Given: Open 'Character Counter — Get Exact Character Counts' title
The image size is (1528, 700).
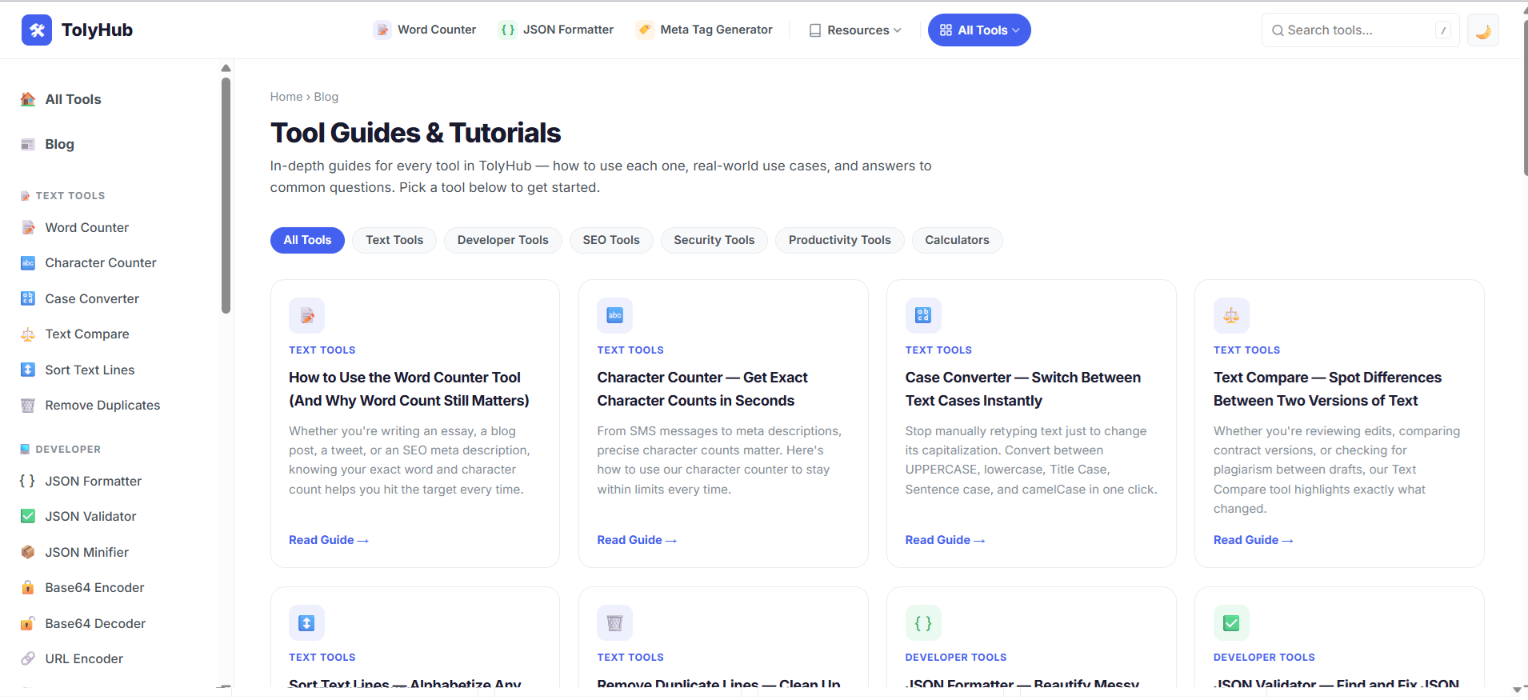Looking at the screenshot, I should [702, 389].
